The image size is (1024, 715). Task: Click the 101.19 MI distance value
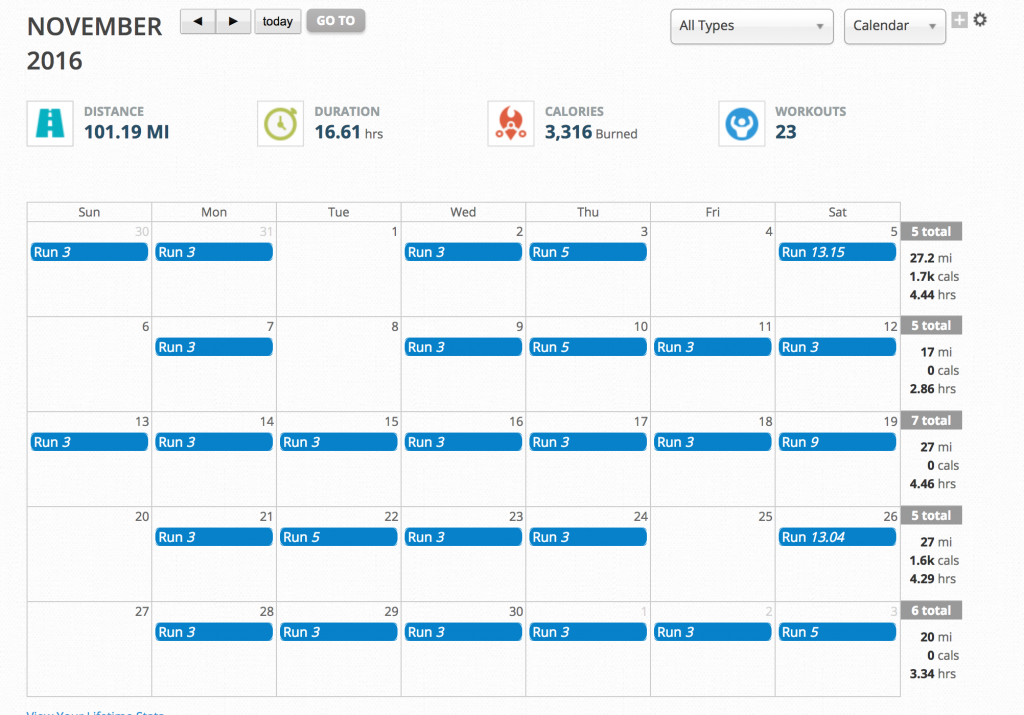[x=126, y=132]
